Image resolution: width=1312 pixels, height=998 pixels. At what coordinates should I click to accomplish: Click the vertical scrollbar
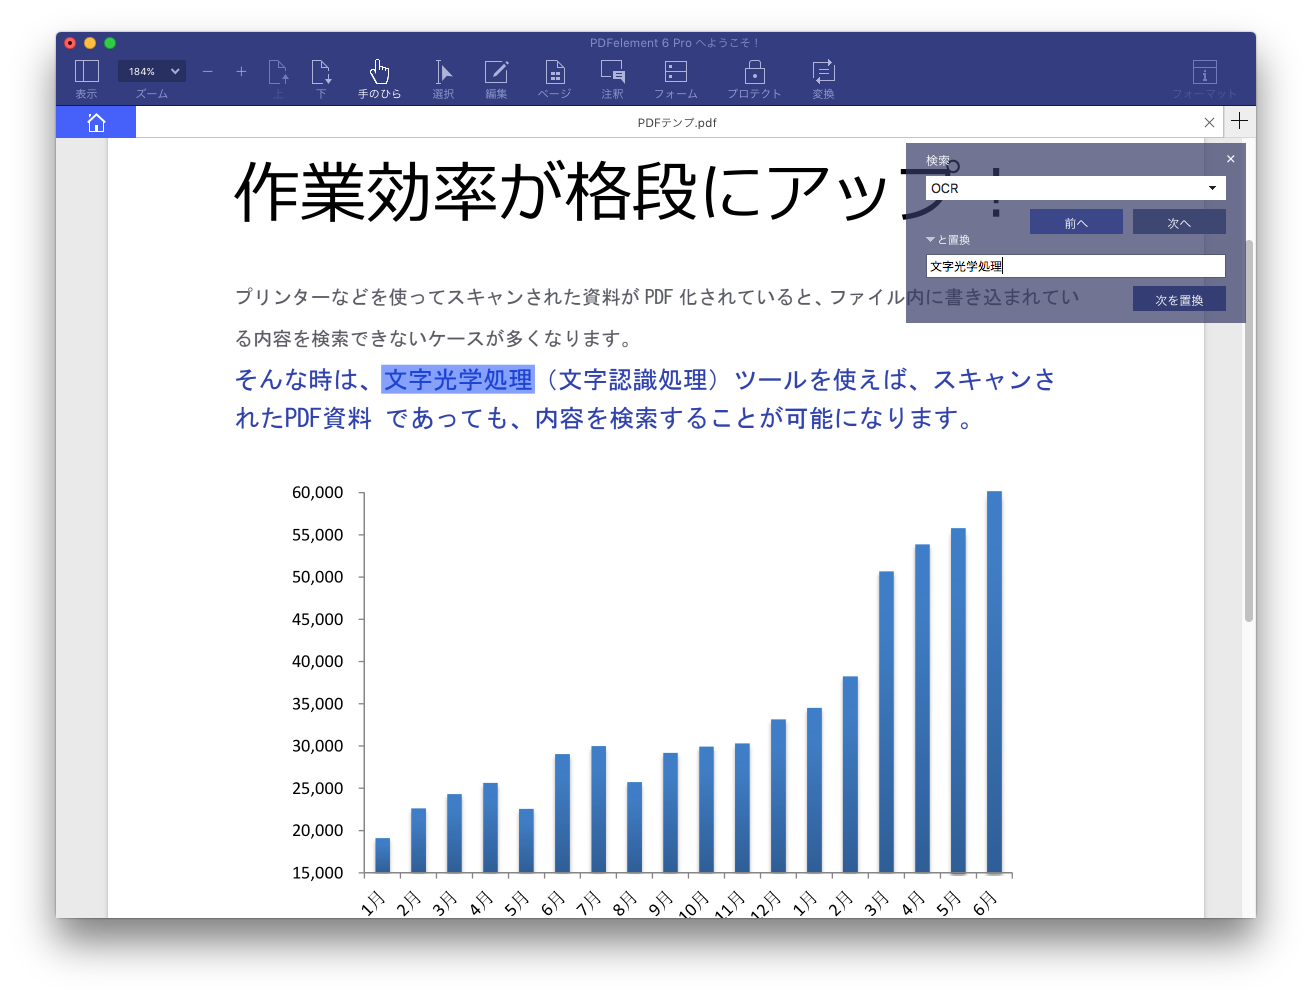tap(1249, 430)
